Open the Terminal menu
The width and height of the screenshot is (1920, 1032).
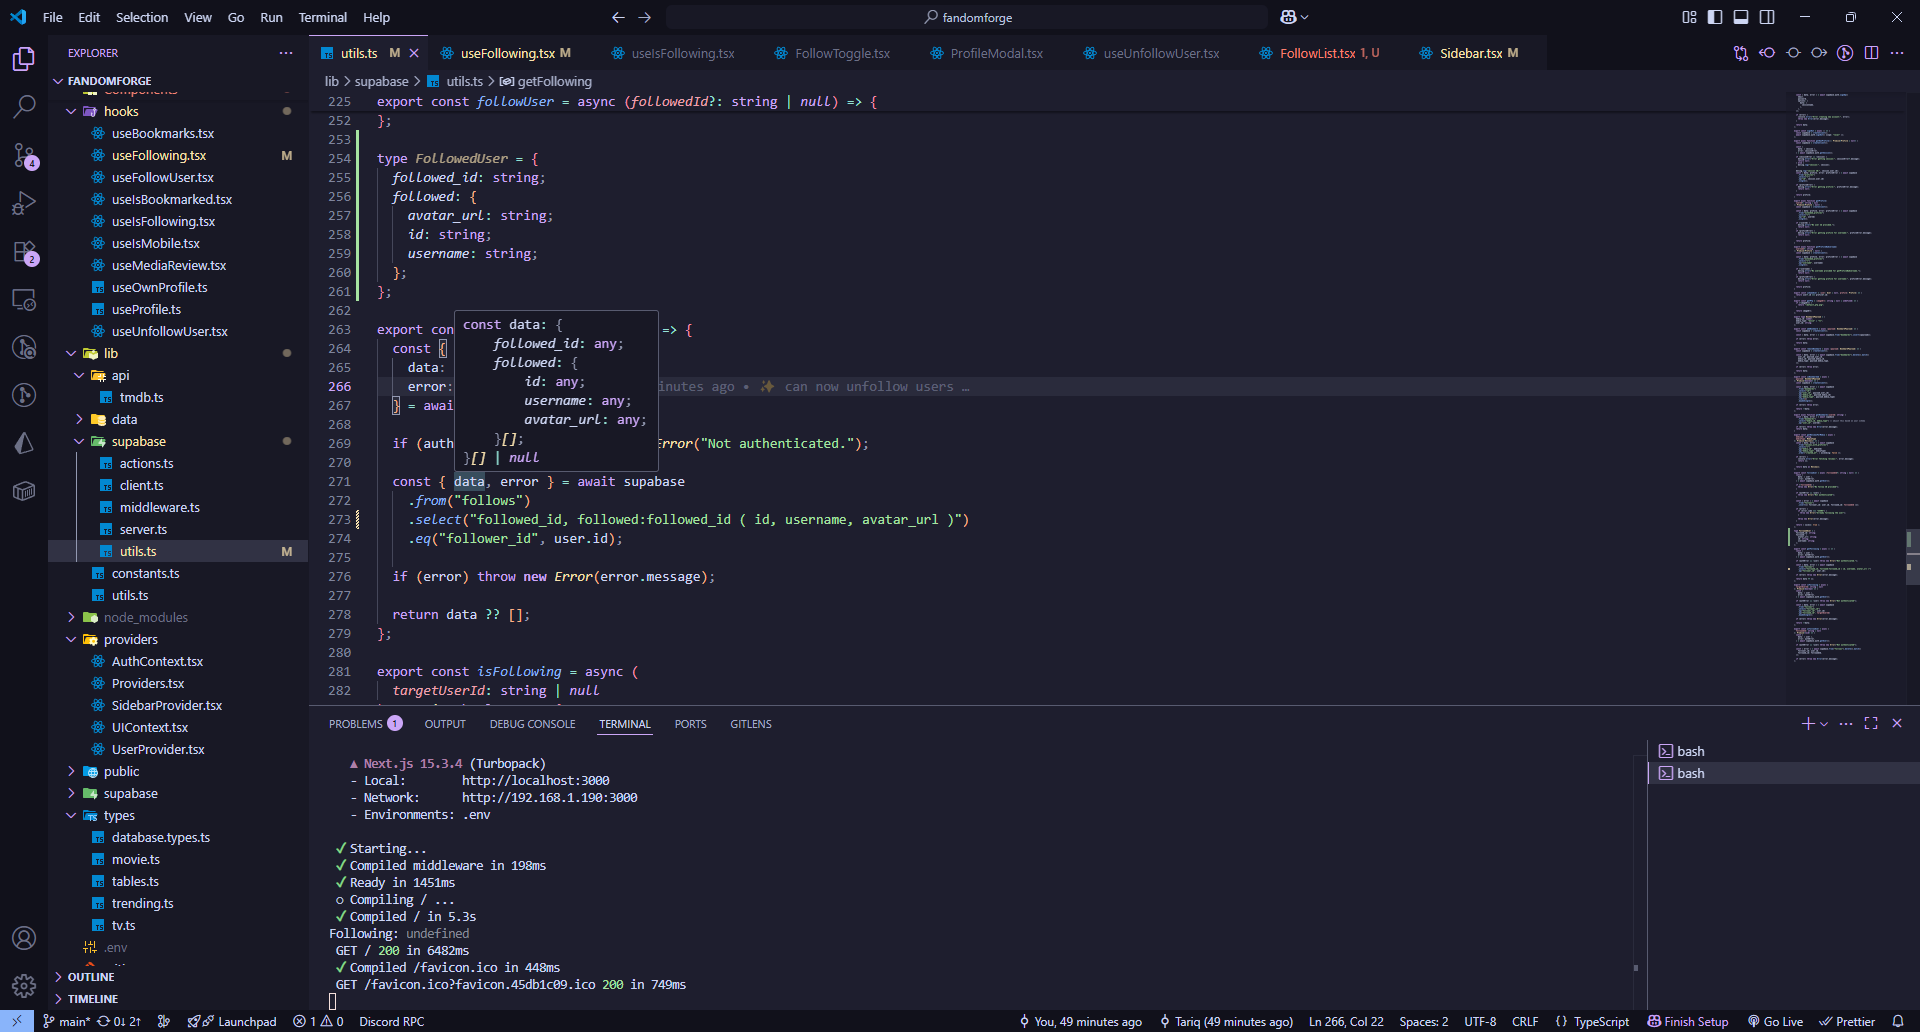tap(322, 17)
